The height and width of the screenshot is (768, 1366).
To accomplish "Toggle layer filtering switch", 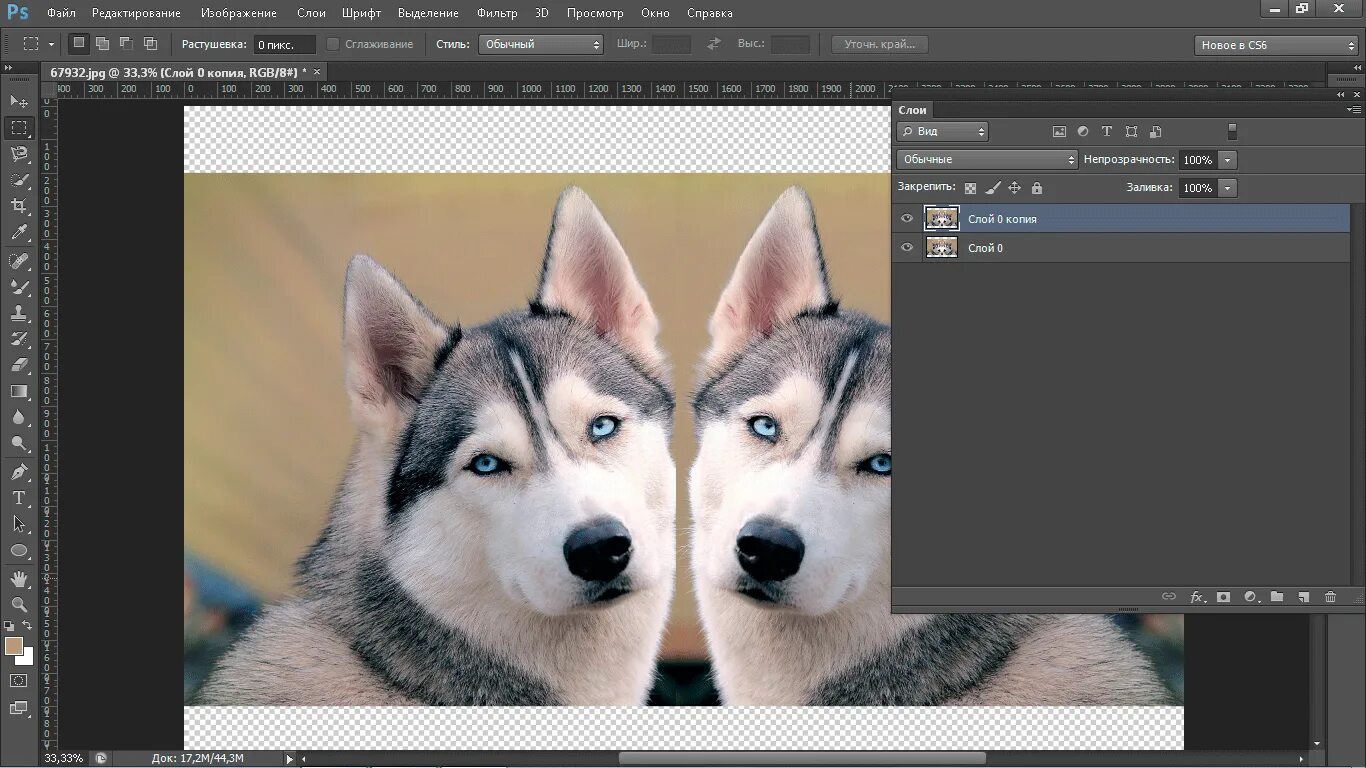I will [x=1232, y=131].
